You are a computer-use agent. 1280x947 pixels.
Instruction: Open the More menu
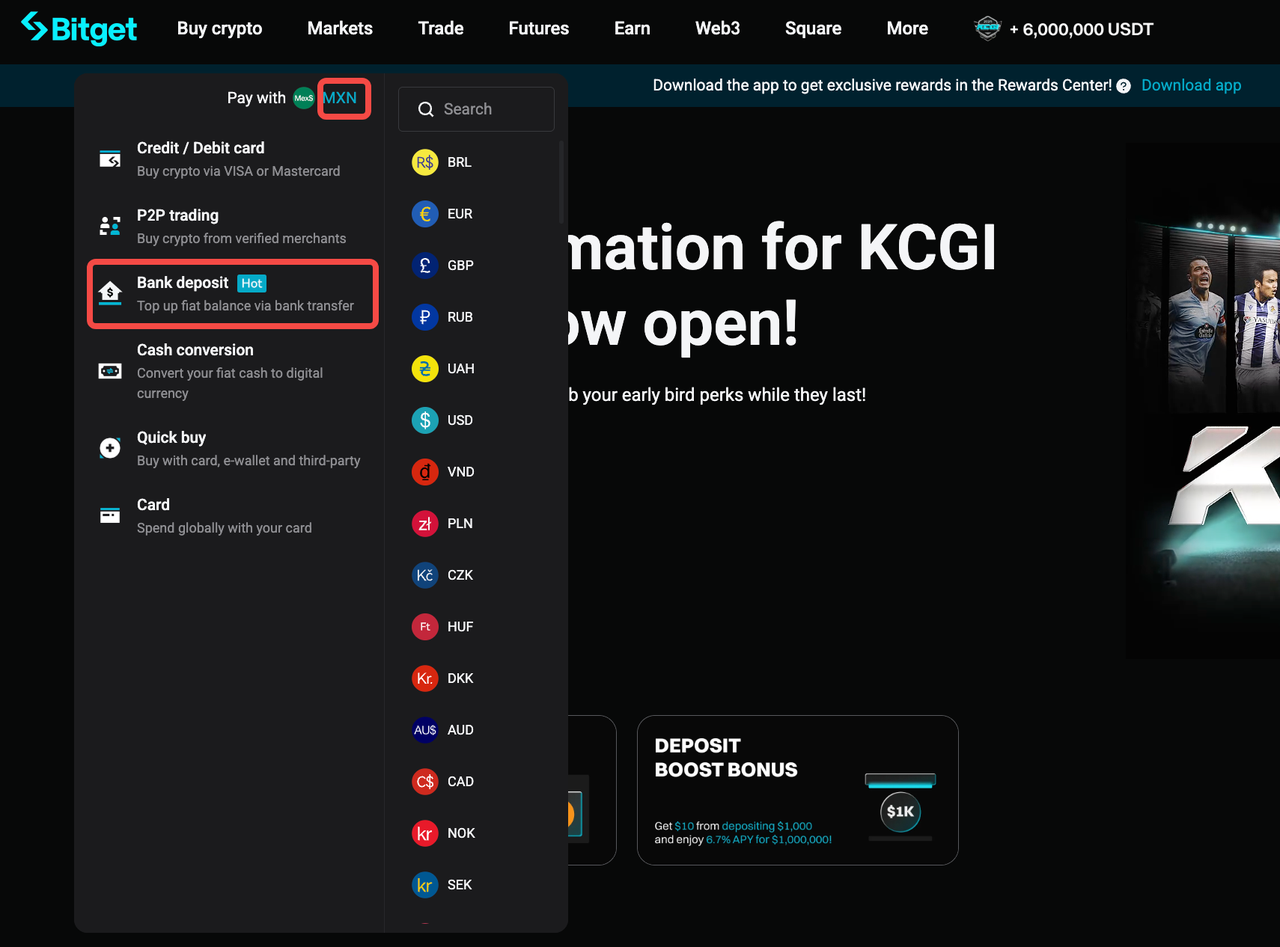[907, 28]
